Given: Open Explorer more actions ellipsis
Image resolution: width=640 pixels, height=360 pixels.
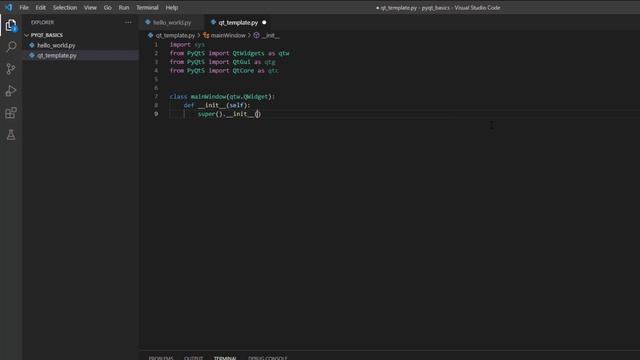Looking at the screenshot, I should click(128, 22).
